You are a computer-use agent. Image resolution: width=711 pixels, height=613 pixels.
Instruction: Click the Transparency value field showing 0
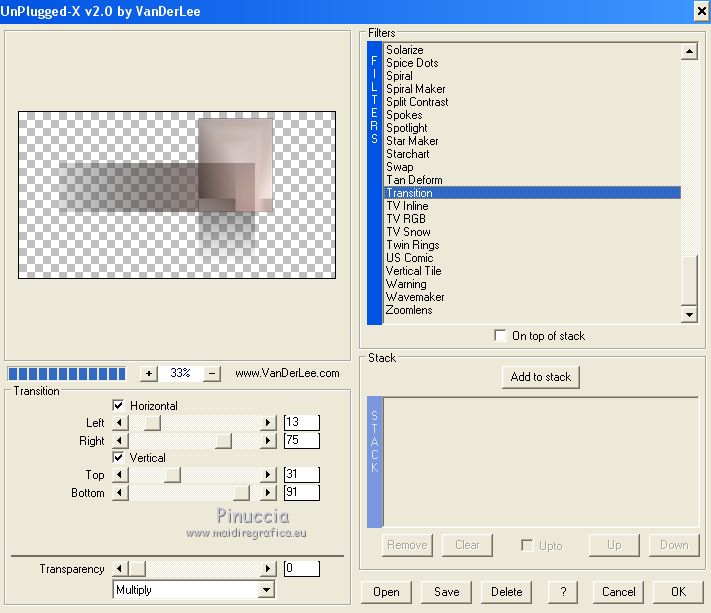click(302, 569)
